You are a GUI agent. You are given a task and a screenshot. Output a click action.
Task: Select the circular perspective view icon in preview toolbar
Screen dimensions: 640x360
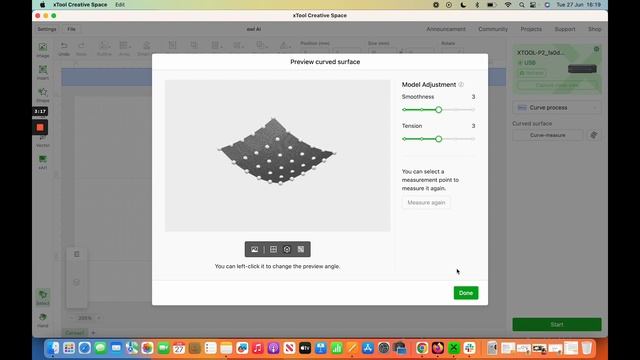point(287,249)
